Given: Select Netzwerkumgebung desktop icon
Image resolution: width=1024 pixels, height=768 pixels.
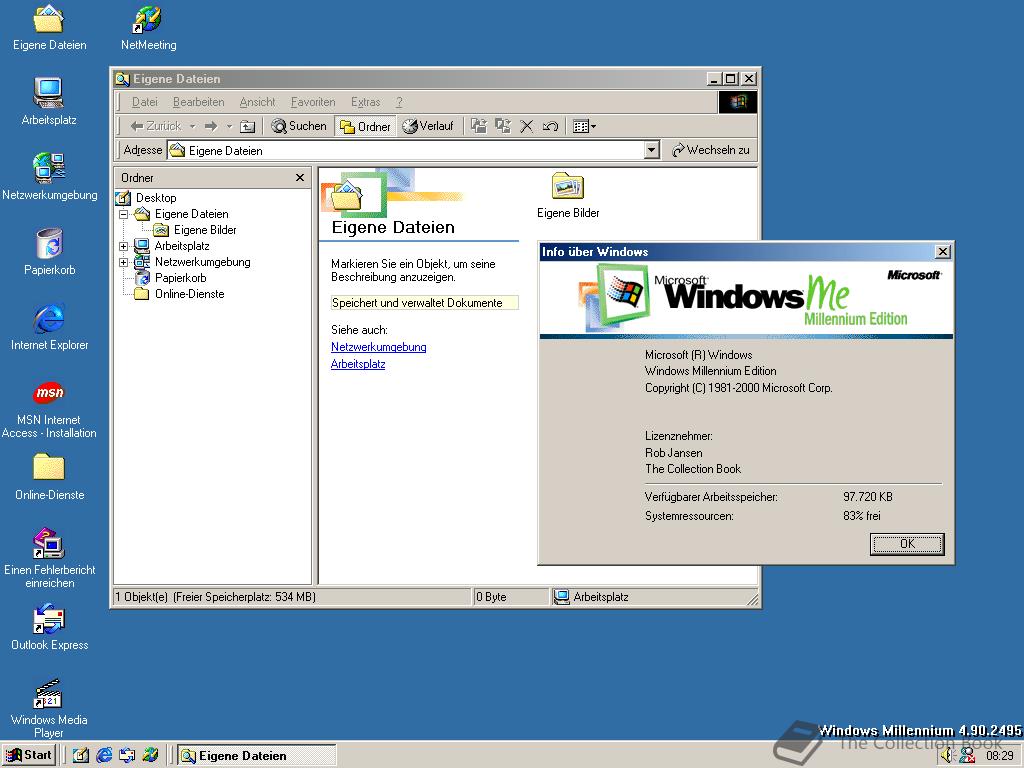Looking at the screenshot, I should (x=49, y=177).
